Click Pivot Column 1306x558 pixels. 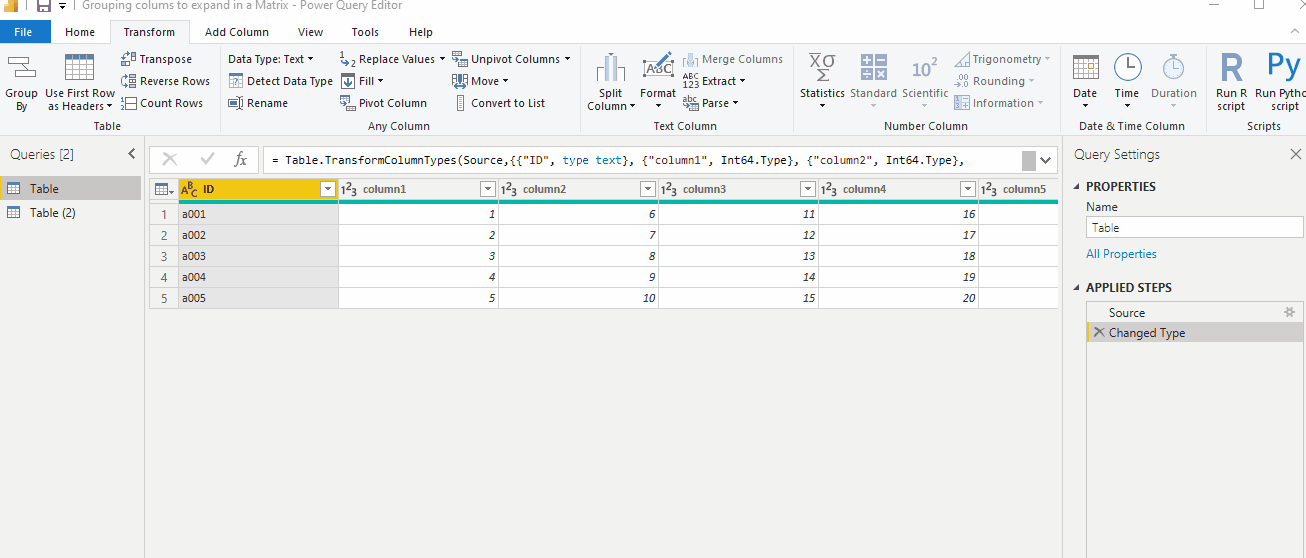point(383,103)
